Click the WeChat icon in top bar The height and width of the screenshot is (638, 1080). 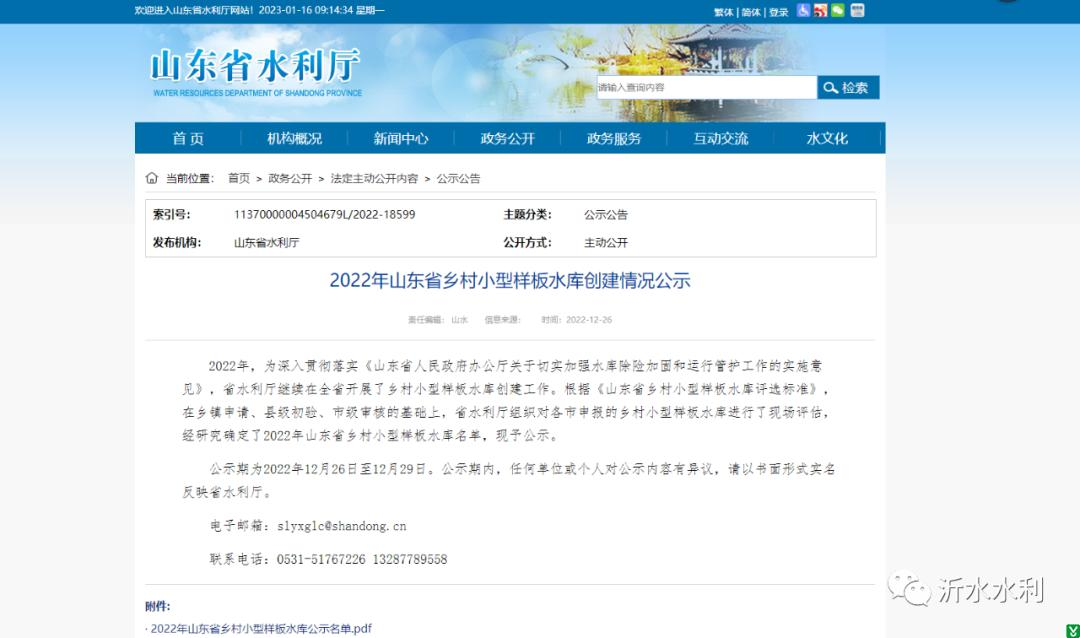838,11
